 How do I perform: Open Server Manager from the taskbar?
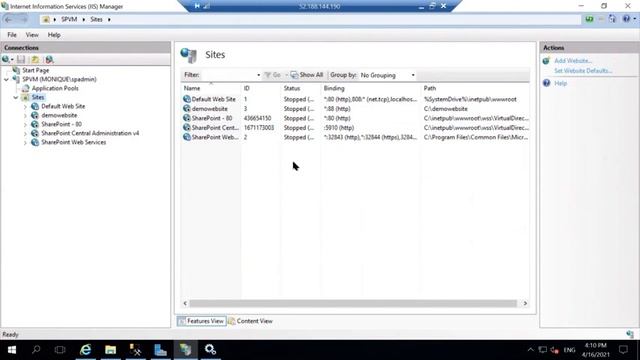point(160,350)
